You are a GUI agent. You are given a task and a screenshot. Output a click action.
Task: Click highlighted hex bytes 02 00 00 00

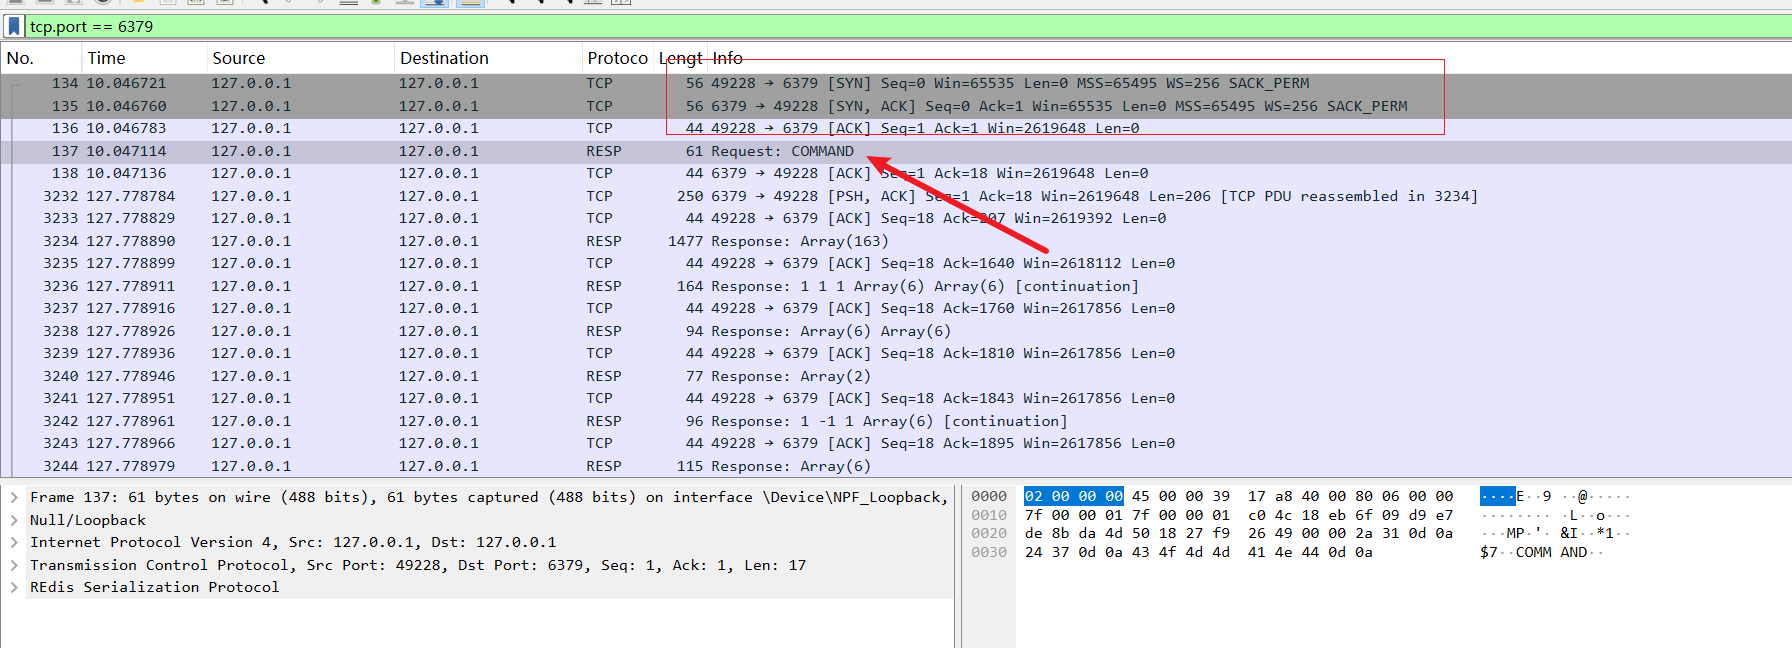pyautogui.click(x=1073, y=496)
